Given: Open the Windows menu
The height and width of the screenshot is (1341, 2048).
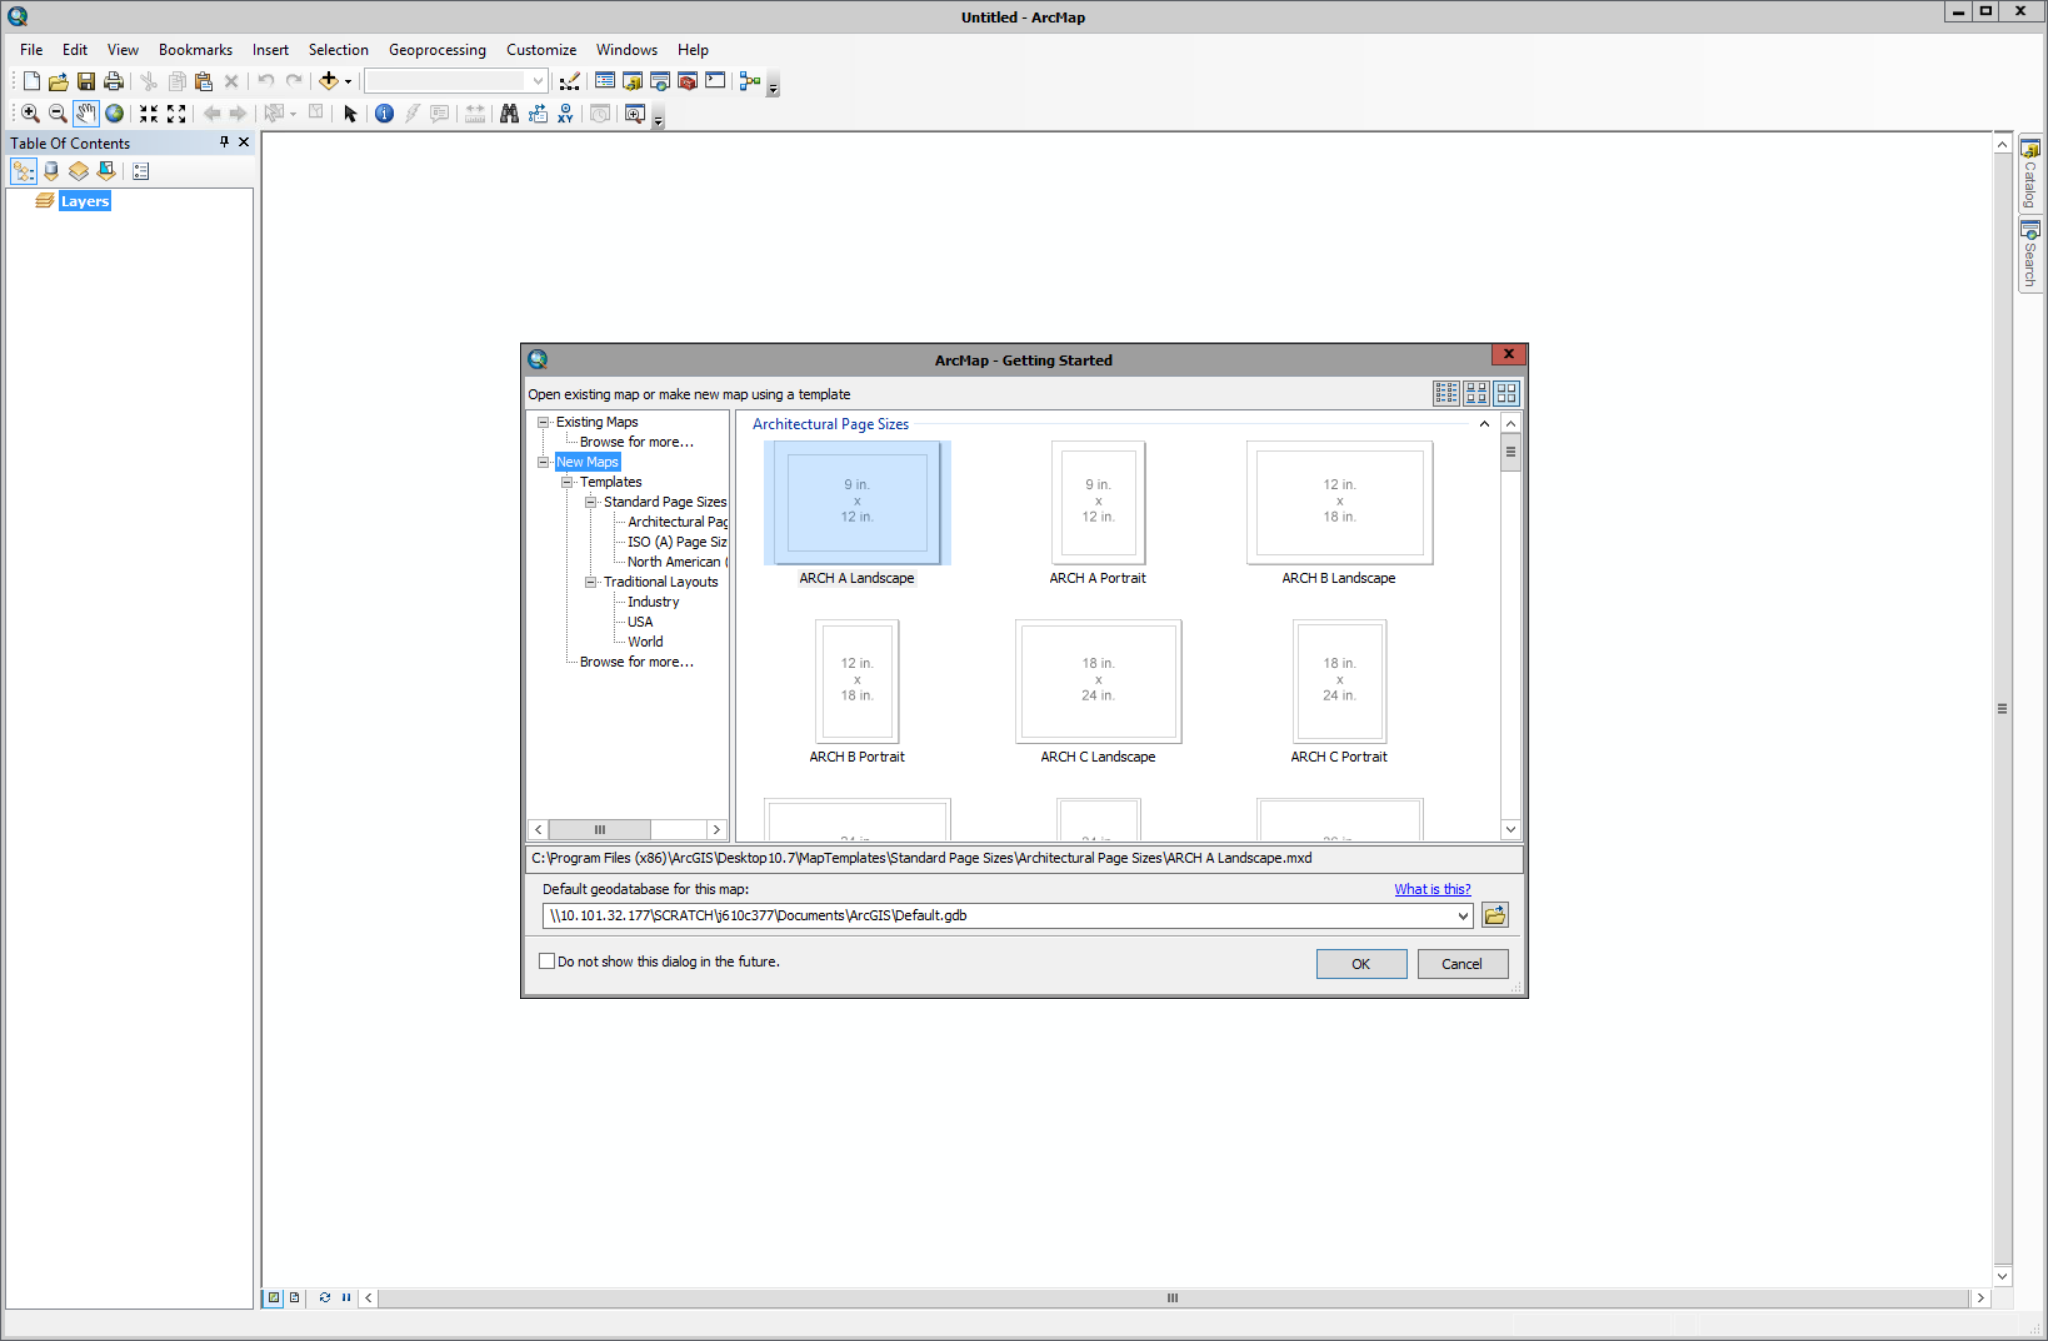Looking at the screenshot, I should pyautogui.click(x=626, y=49).
